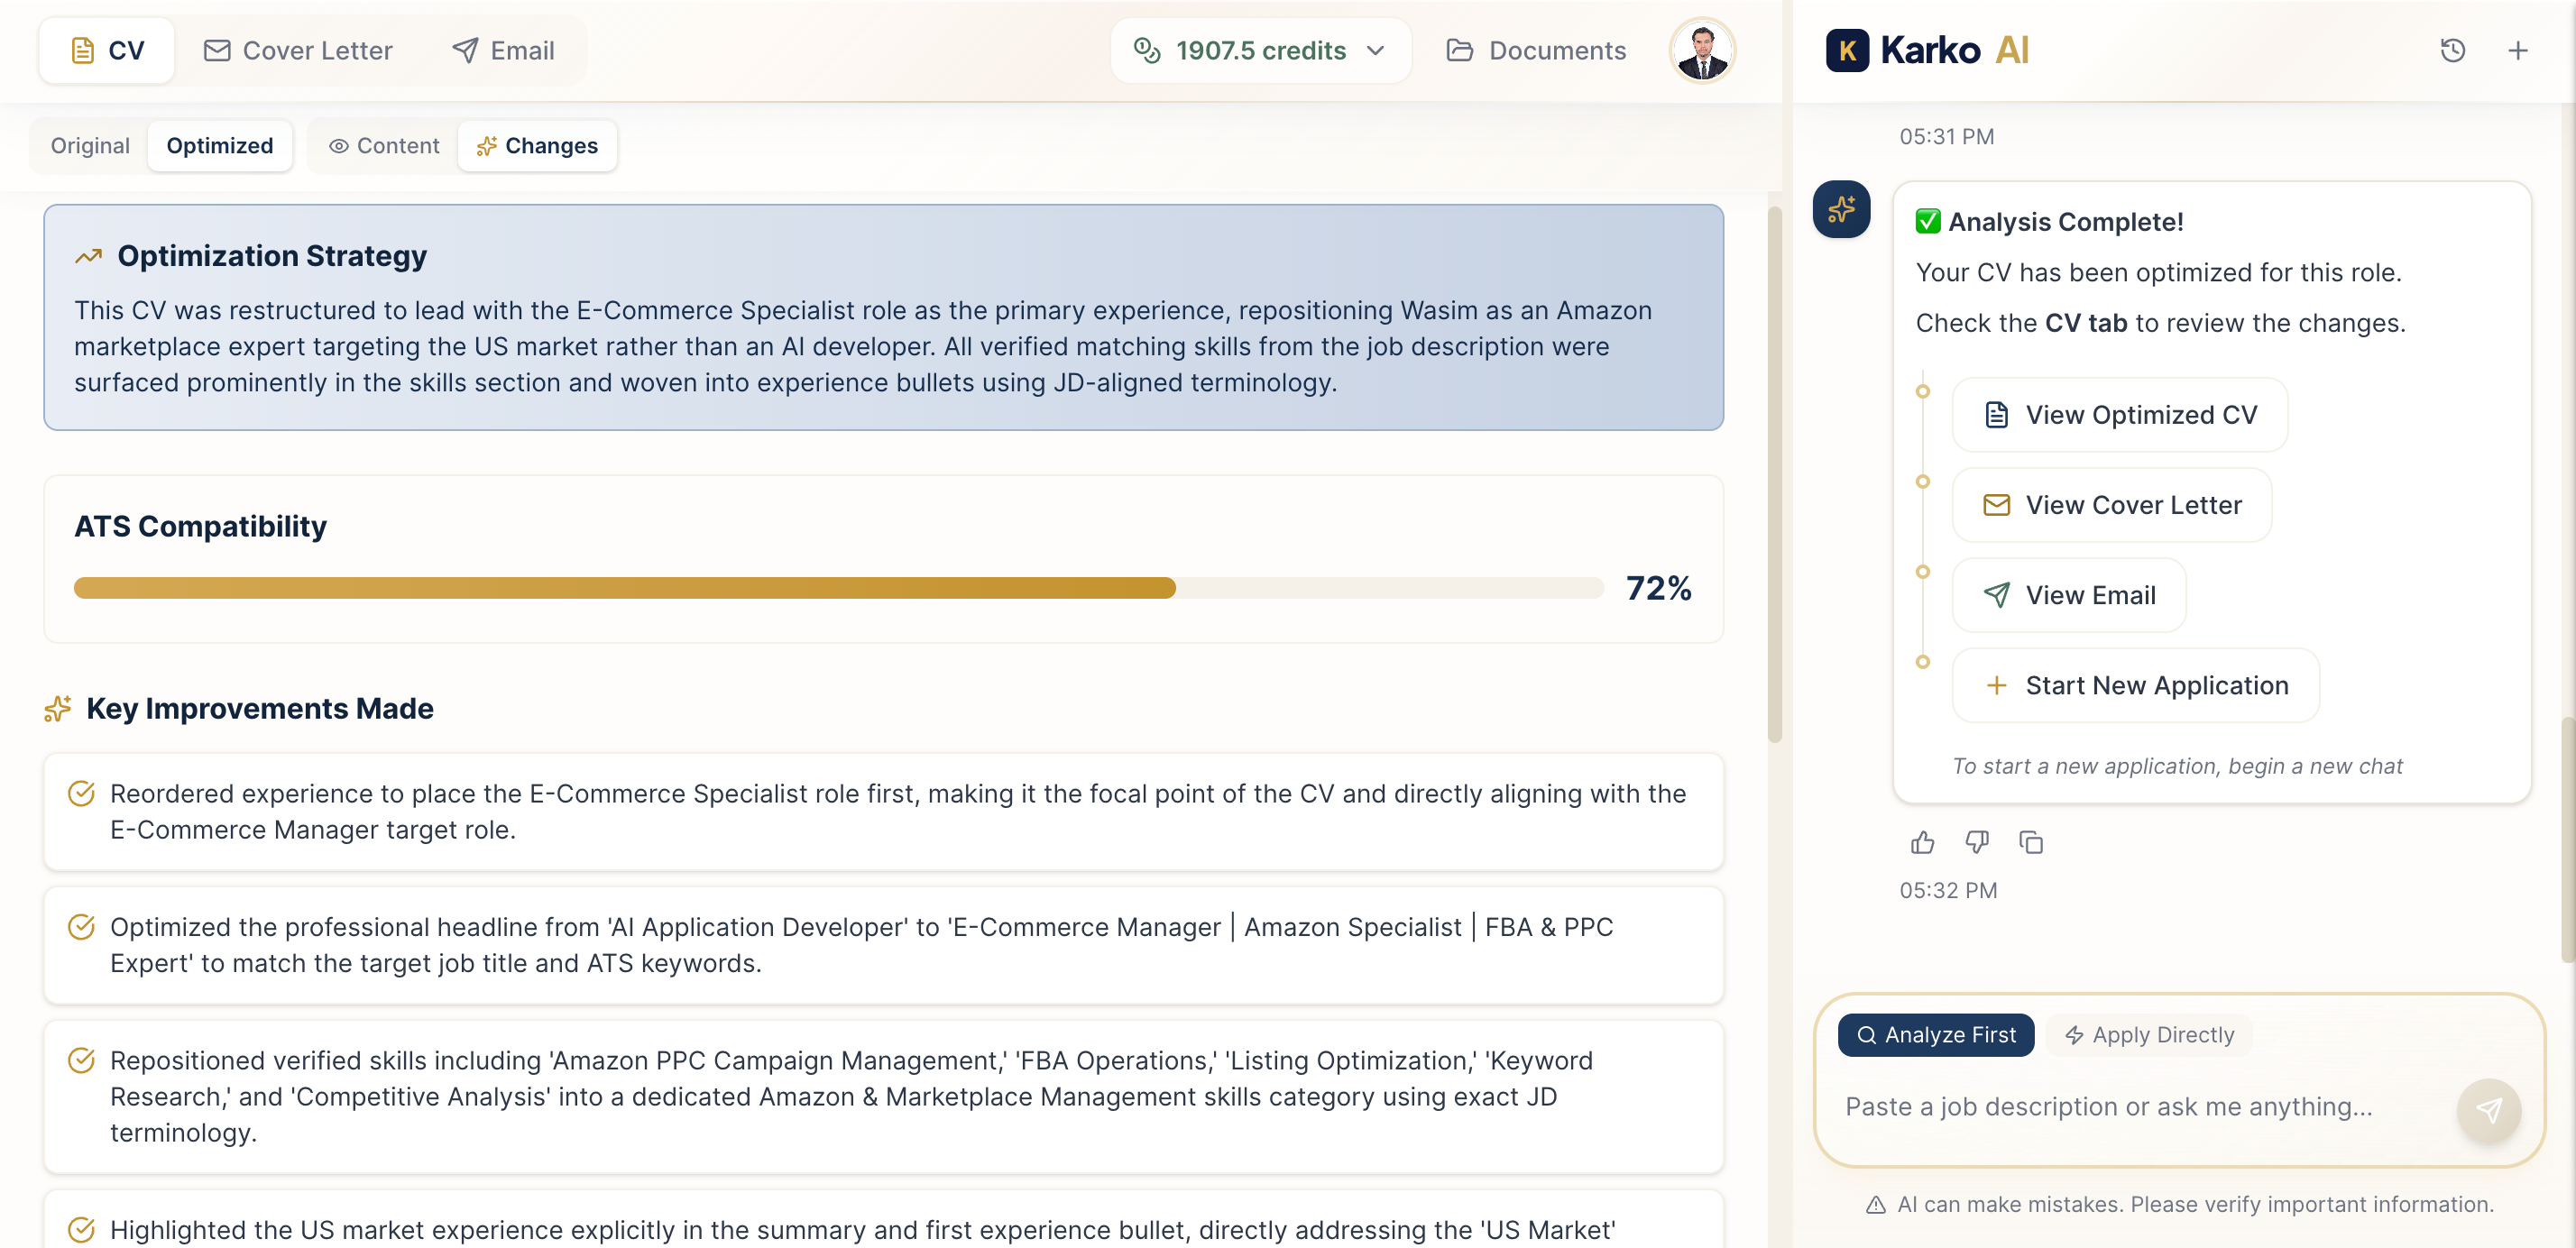Click Start New Application button

coord(2135,685)
